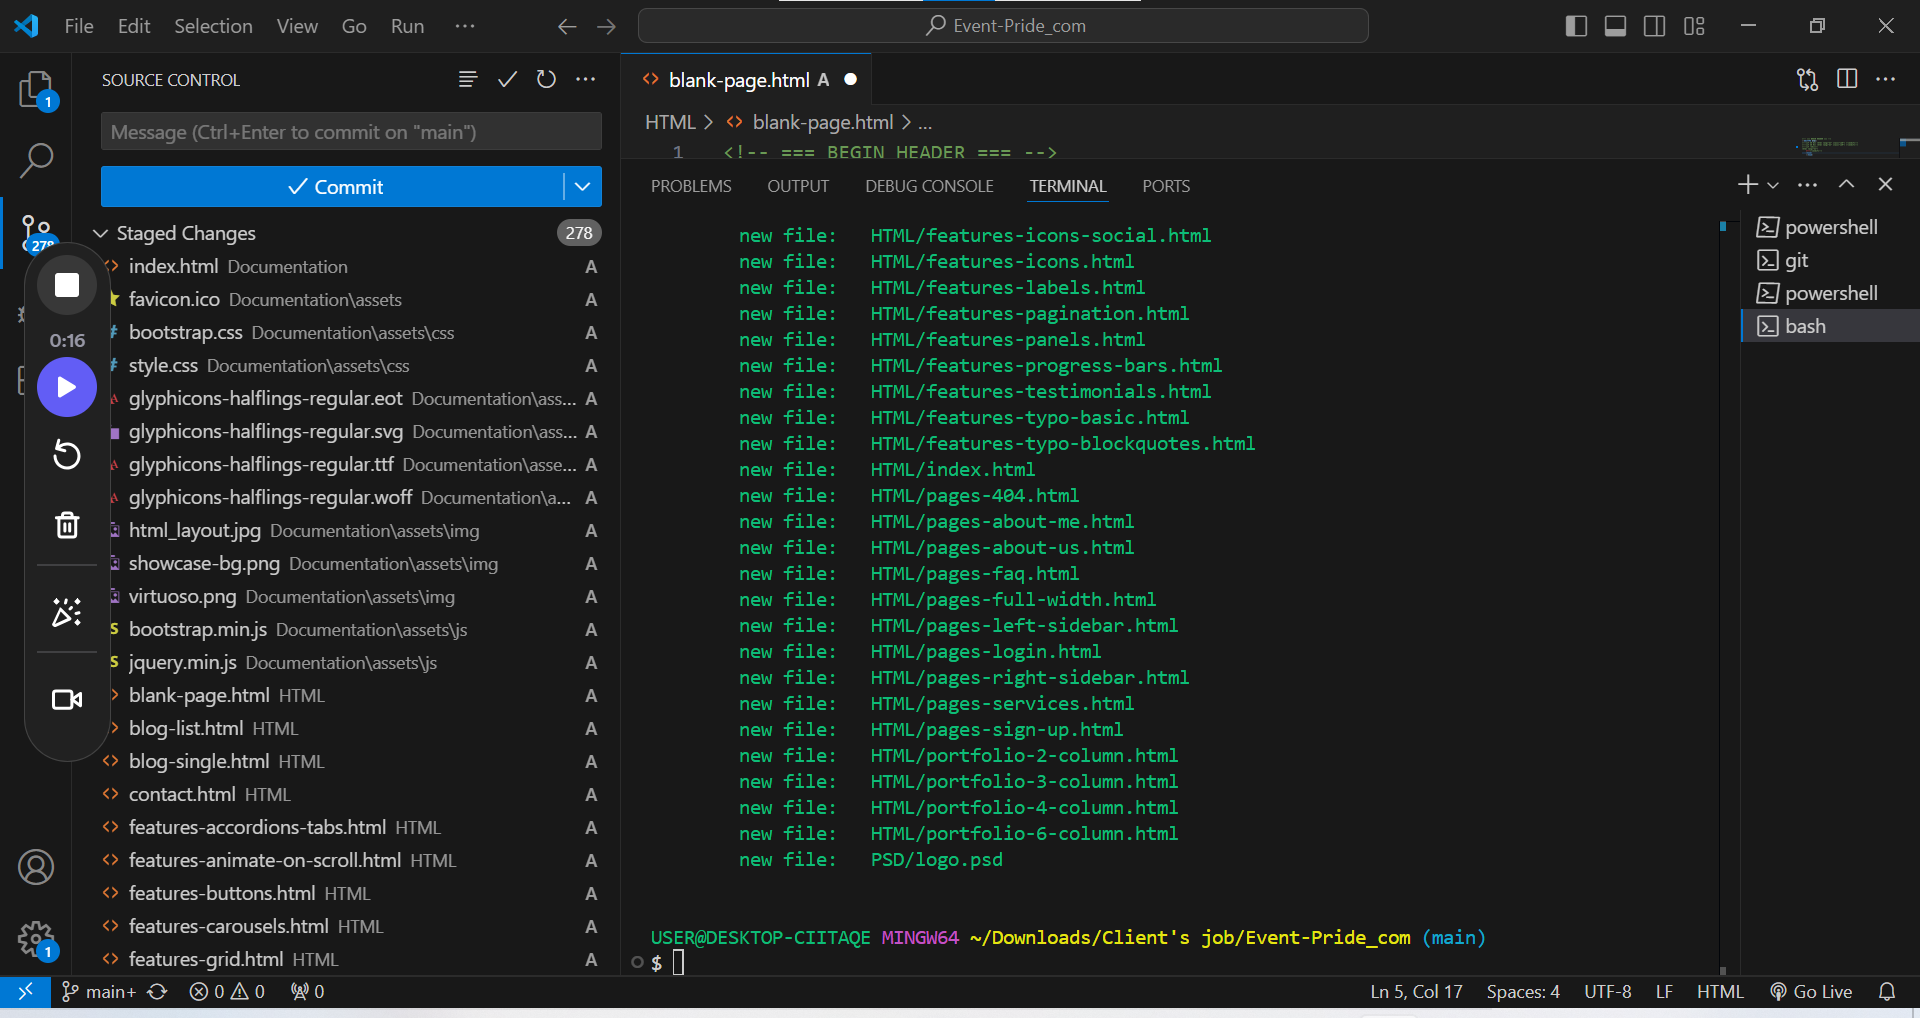
Task: Click Go Live in the status bar
Action: [1811, 991]
